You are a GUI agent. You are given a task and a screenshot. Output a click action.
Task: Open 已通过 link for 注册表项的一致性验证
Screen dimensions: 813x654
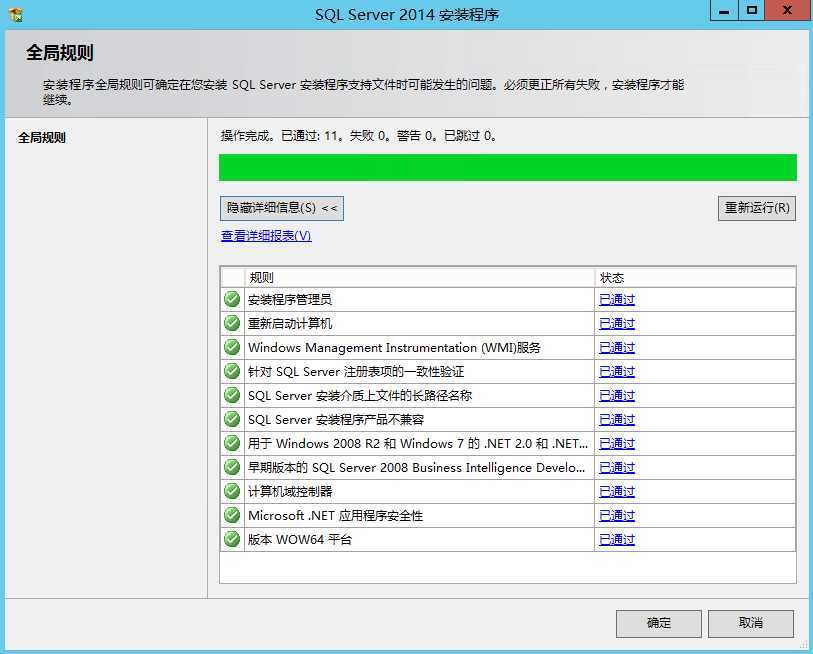click(x=616, y=372)
